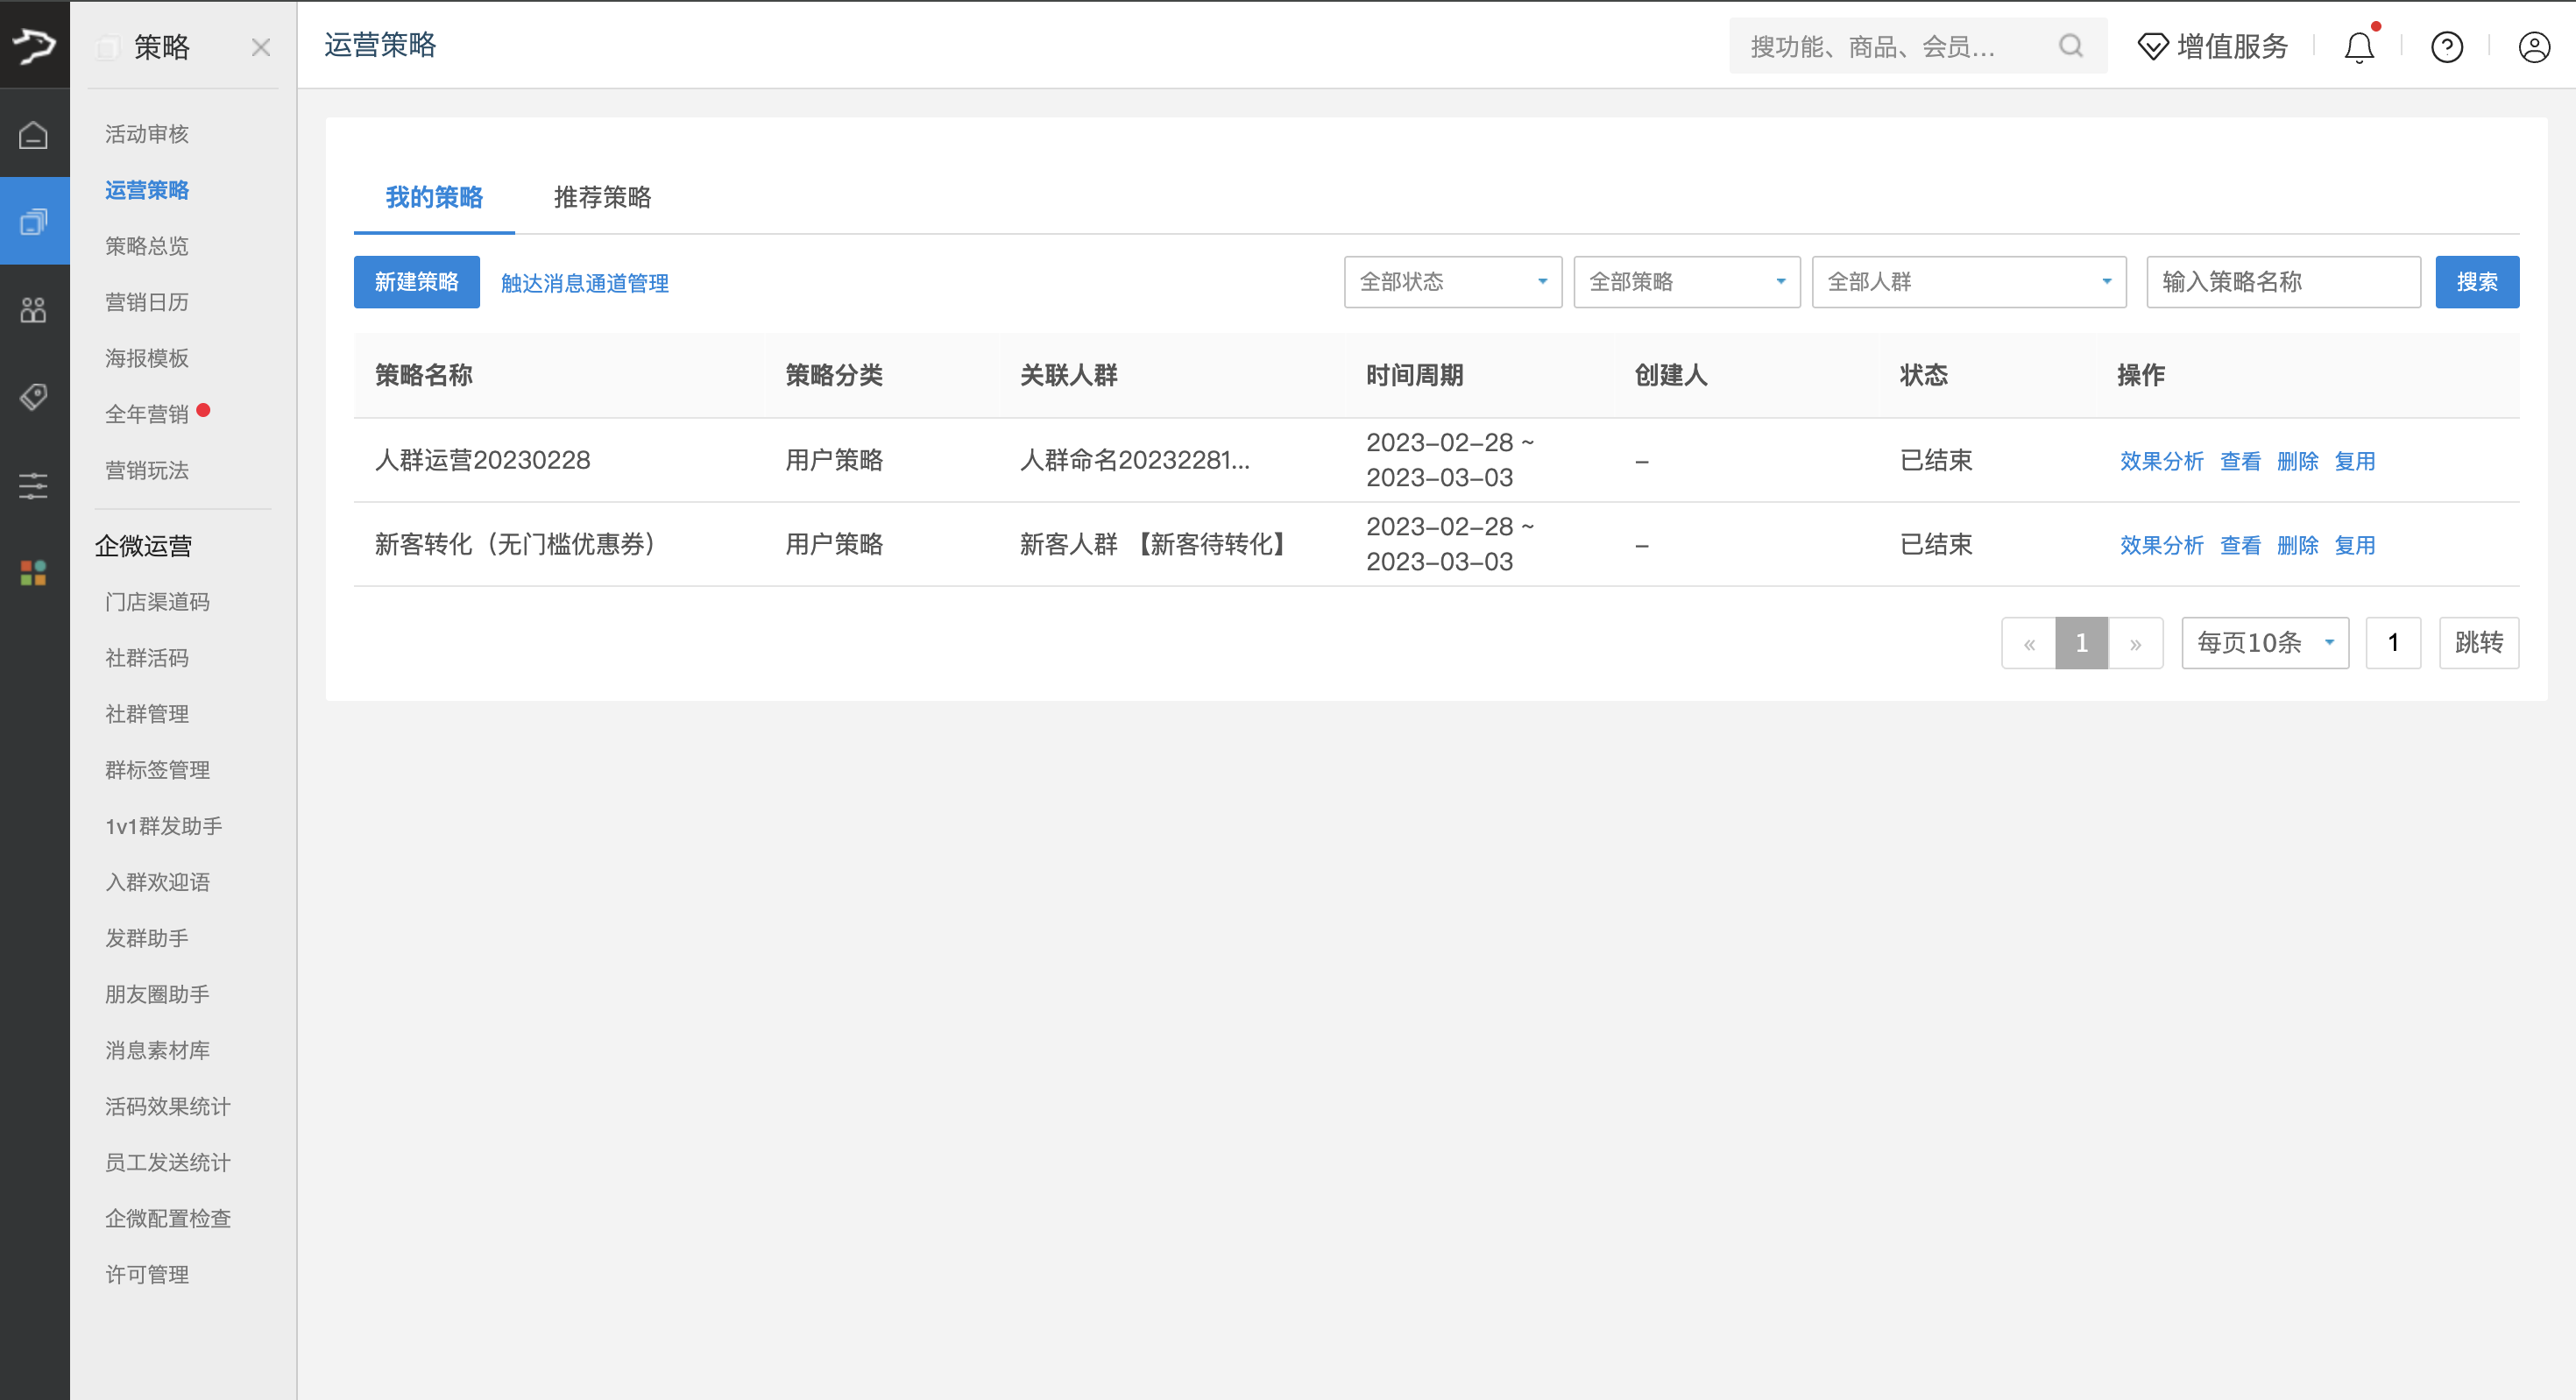Open the price tag icon in left rail
This screenshot has width=2576, height=1400.
point(34,398)
